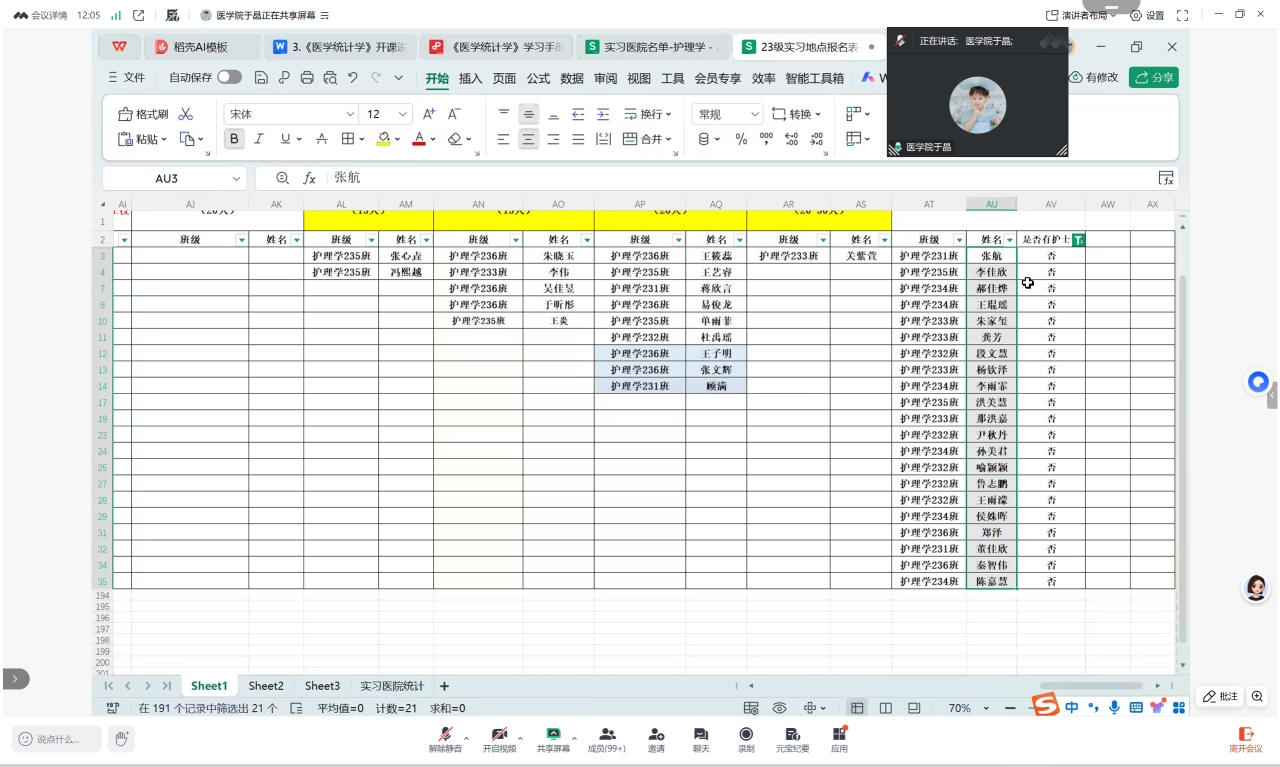This screenshot has height=767, width=1280.
Task: Click the print icon in toolbar
Action: point(307,78)
